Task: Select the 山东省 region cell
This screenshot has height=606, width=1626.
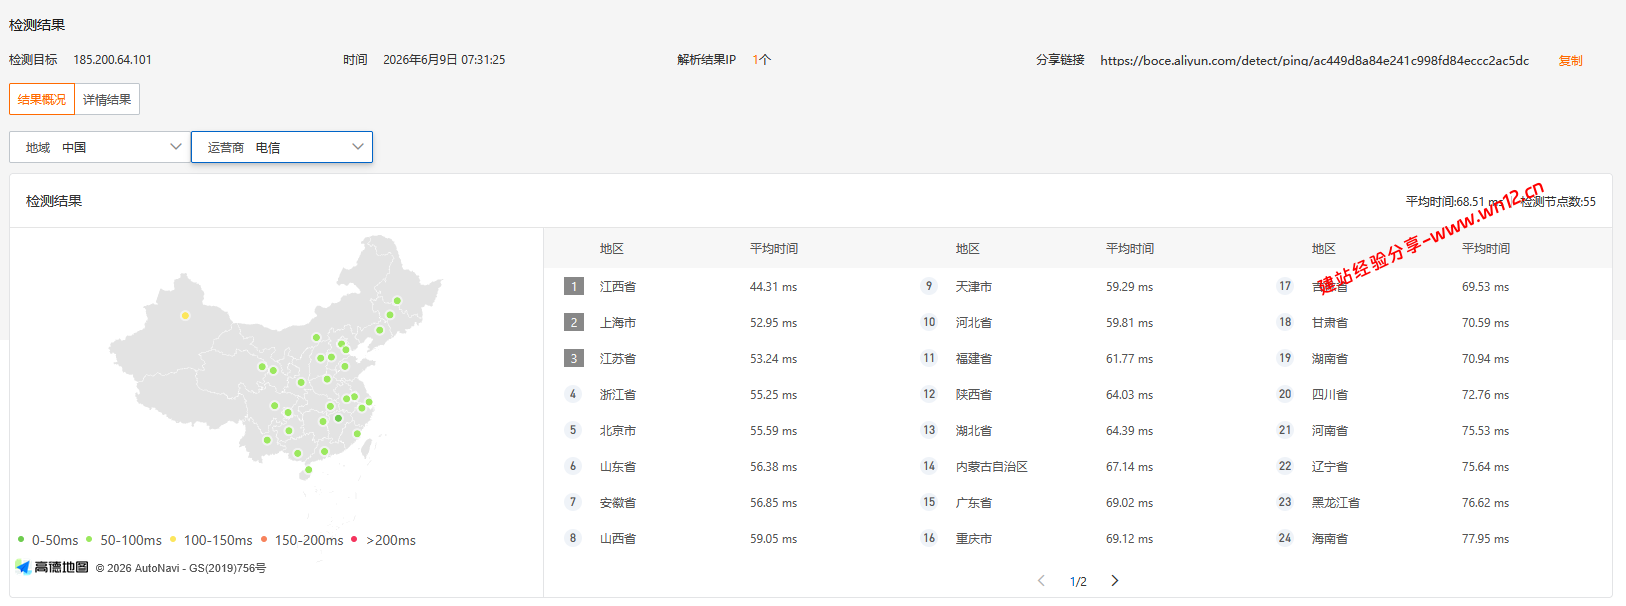Action: coord(618,467)
